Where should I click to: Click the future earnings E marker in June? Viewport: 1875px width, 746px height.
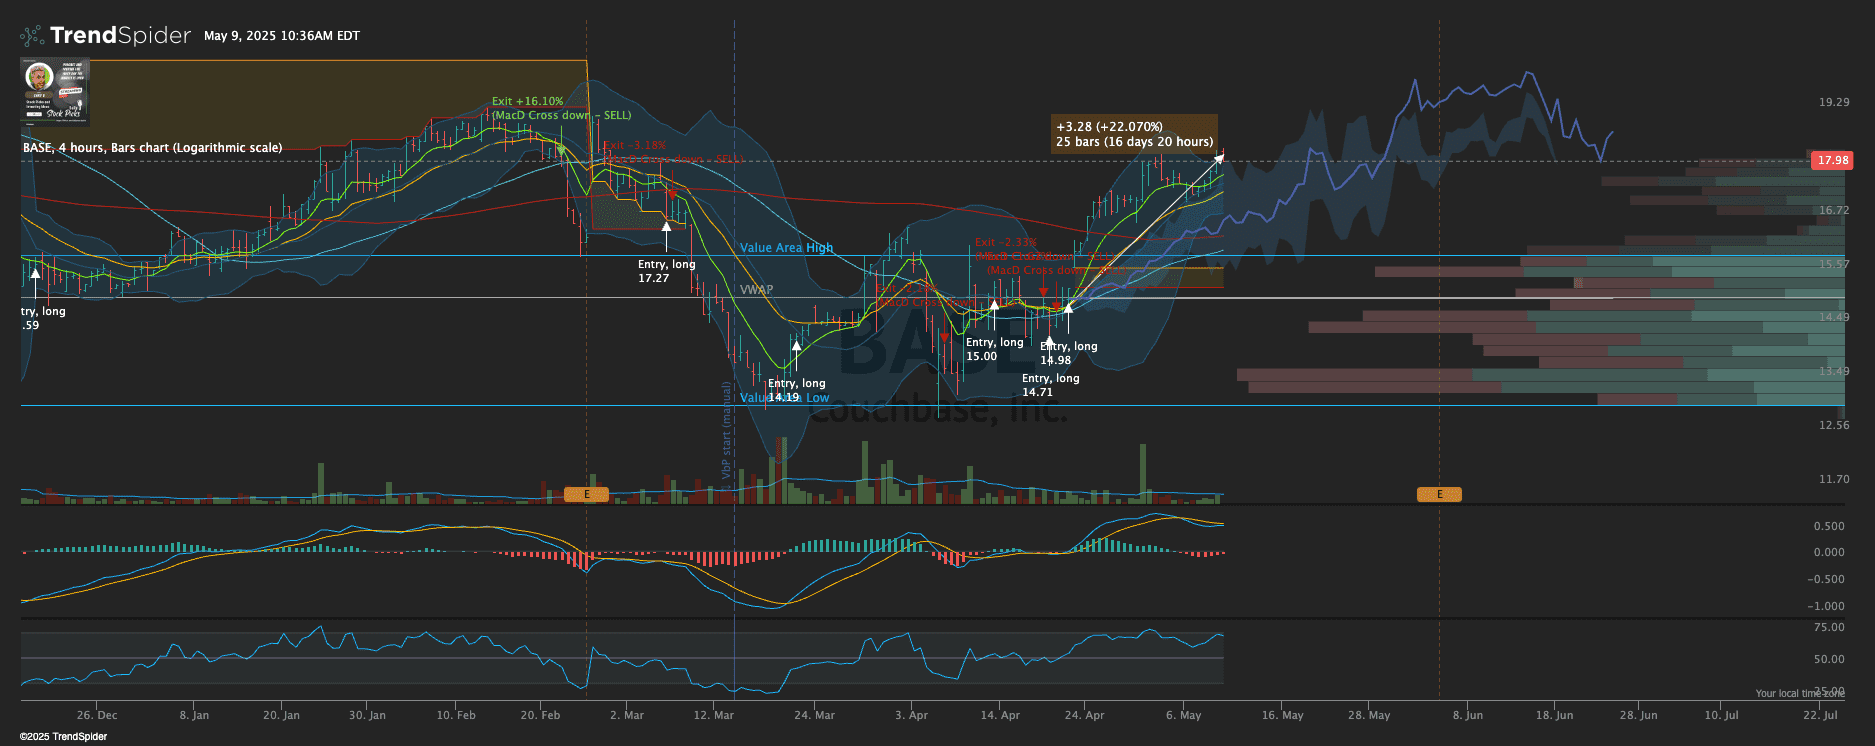1439,494
